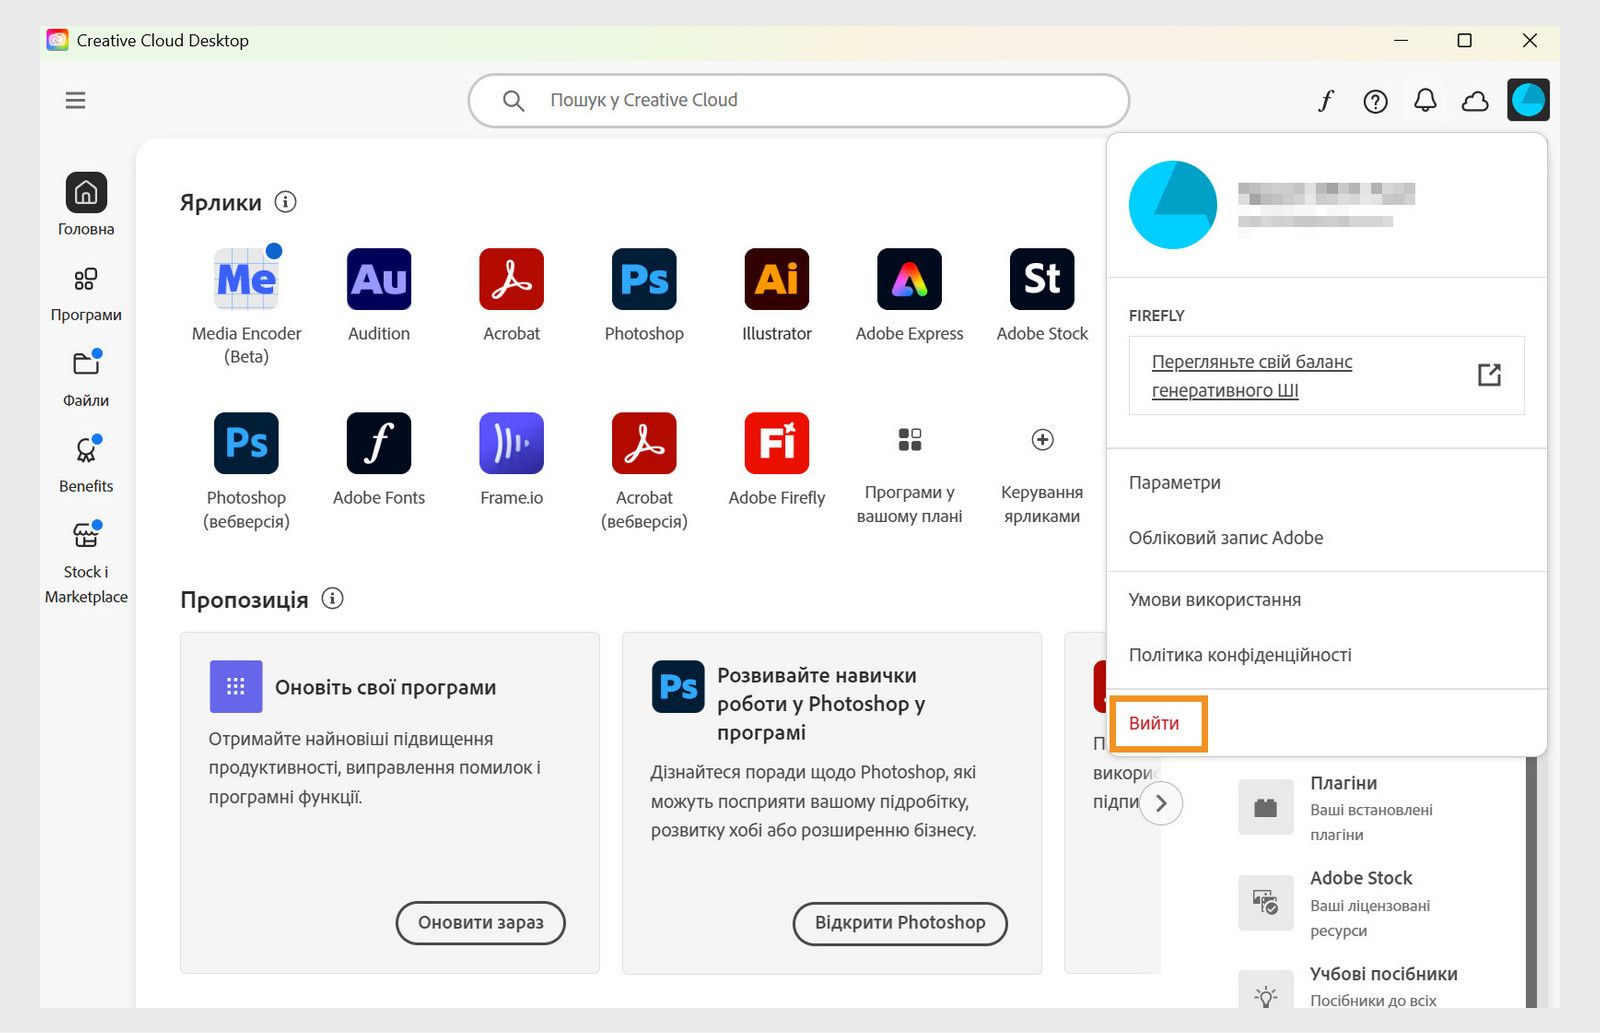
Task: Open the notifications bell
Action: (1425, 101)
